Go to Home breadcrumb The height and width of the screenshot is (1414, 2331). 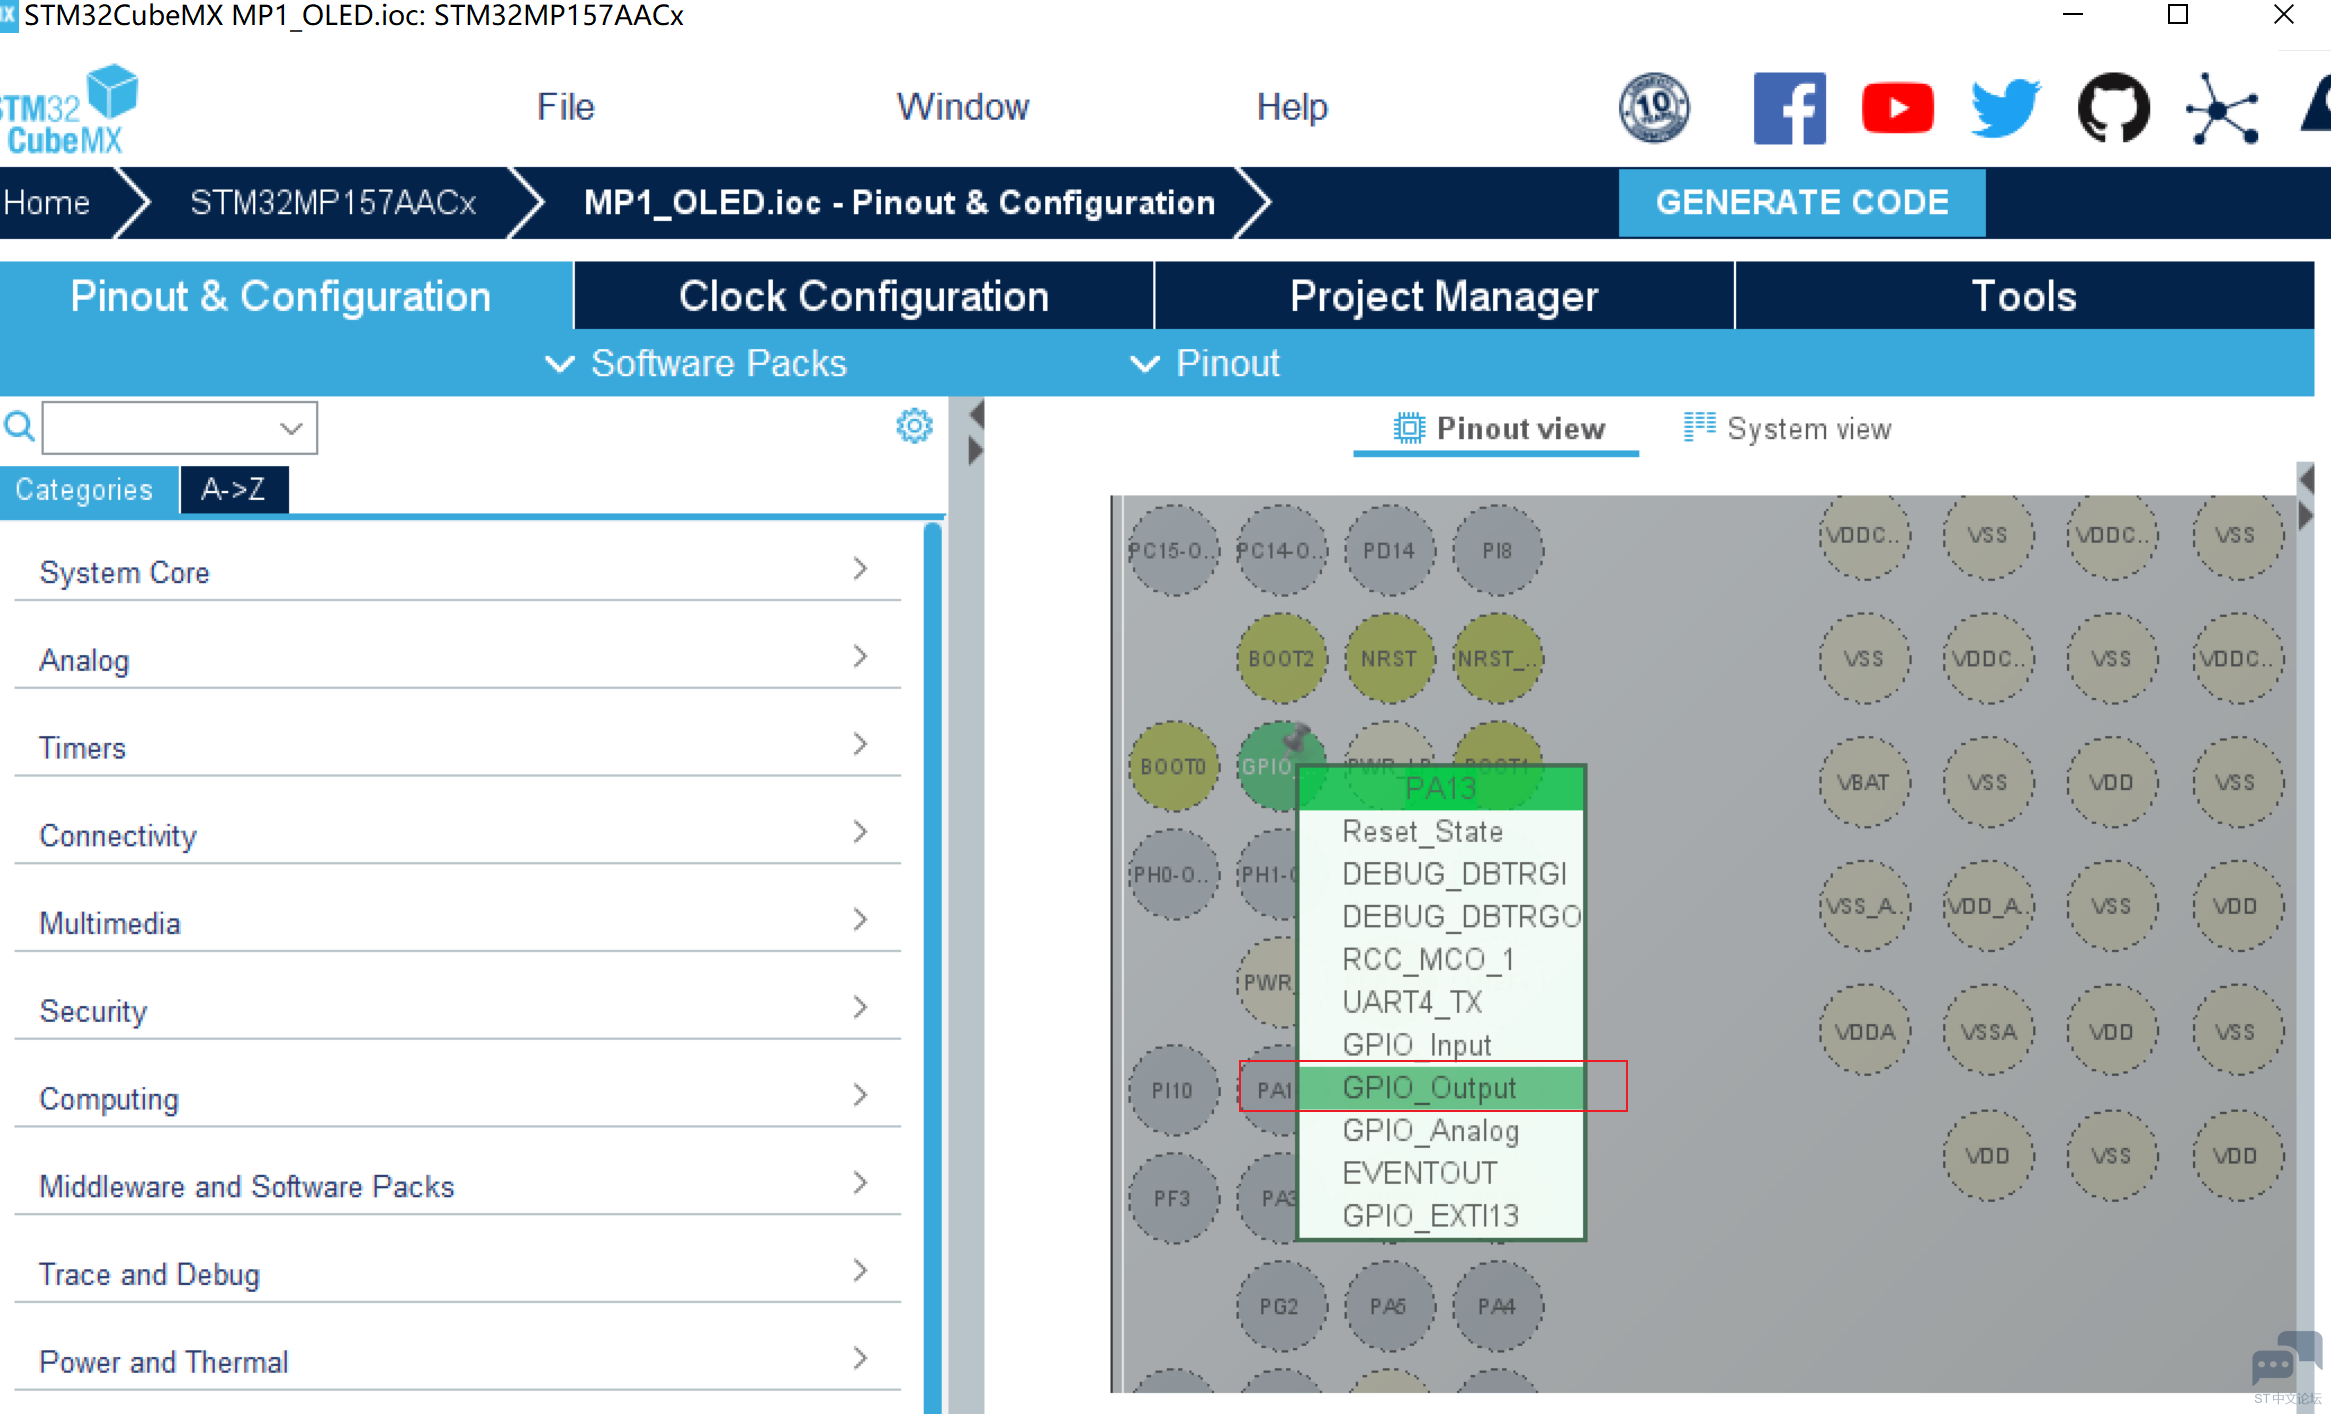click(x=46, y=202)
